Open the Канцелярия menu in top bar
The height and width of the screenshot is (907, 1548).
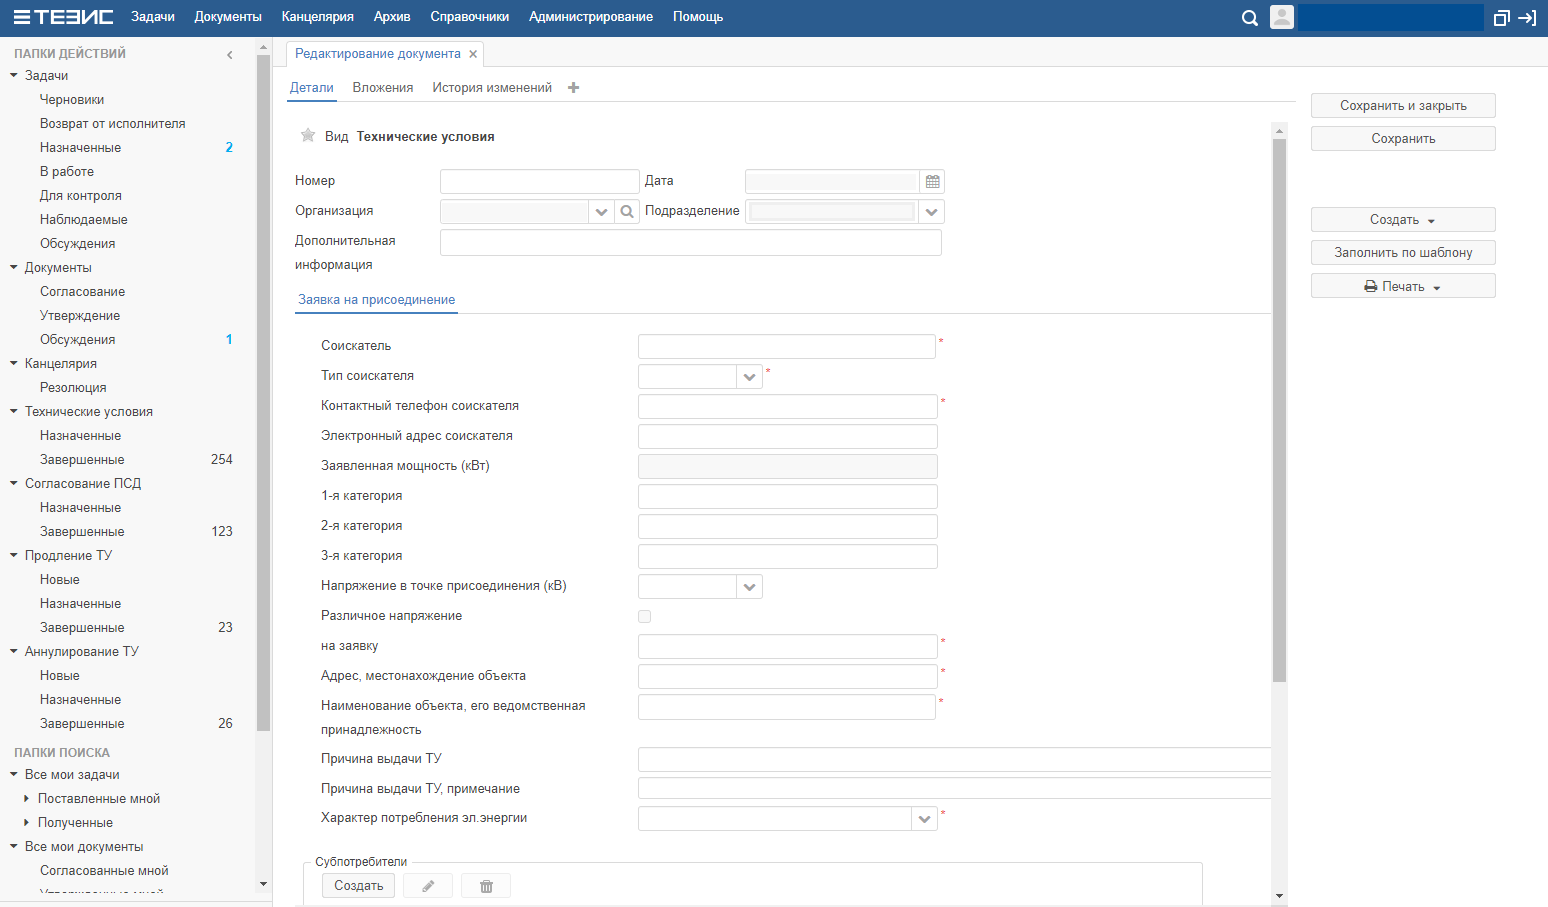pyautogui.click(x=318, y=17)
